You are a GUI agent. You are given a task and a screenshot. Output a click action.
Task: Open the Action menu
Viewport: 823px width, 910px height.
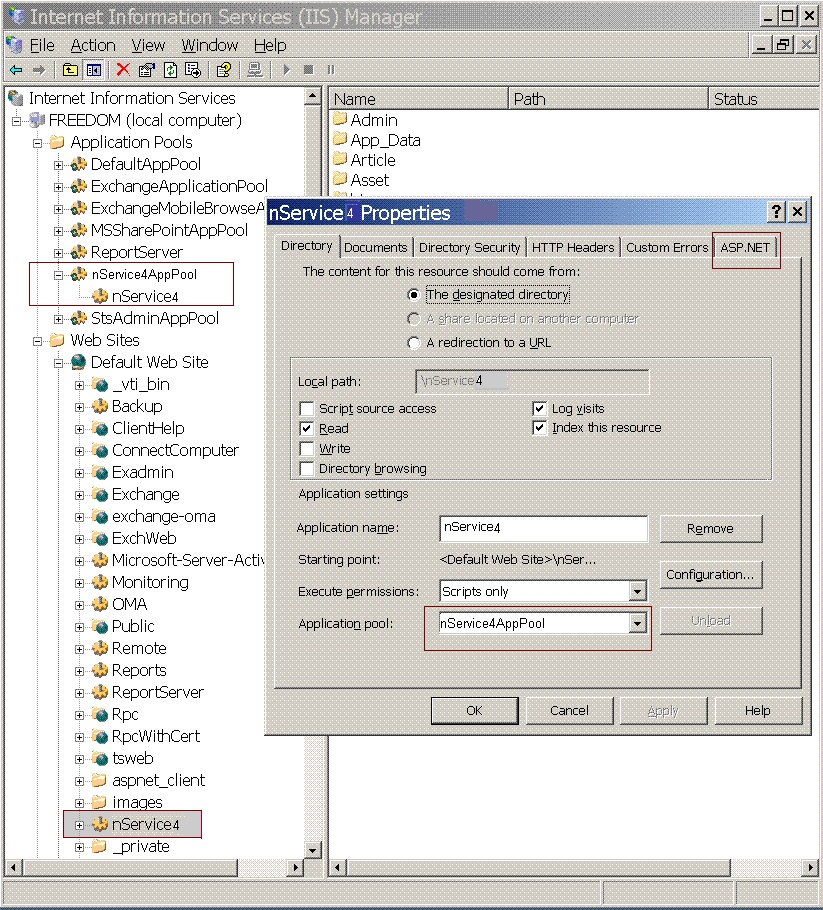coord(93,45)
